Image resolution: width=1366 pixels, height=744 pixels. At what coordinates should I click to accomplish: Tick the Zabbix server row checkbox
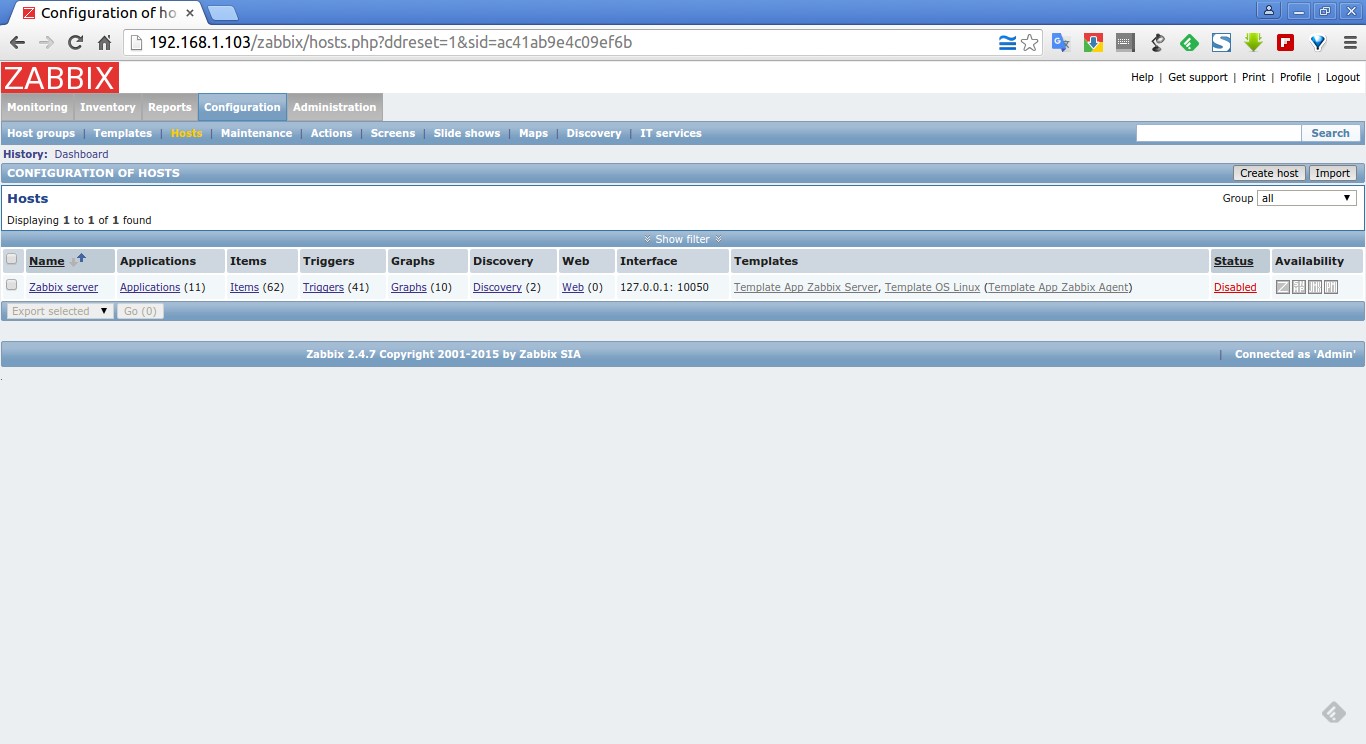tap(12, 285)
